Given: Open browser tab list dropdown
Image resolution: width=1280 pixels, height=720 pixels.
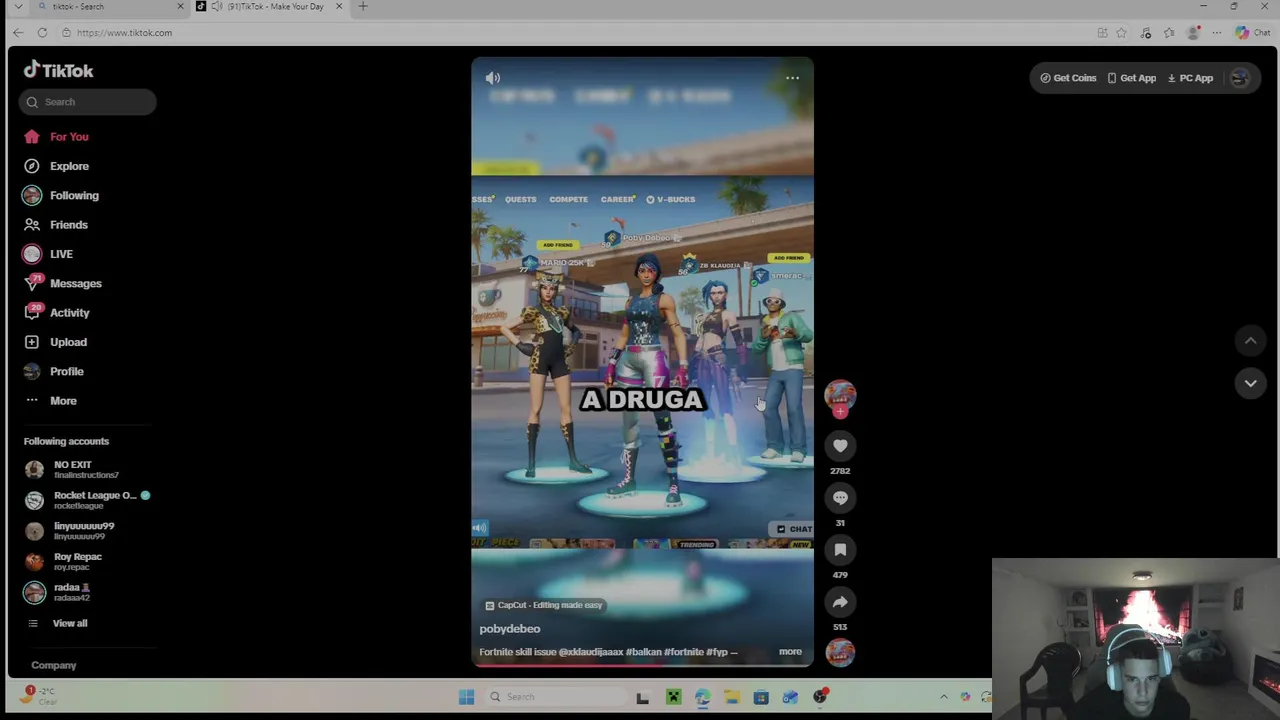Looking at the screenshot, I should tap(18, 7).
